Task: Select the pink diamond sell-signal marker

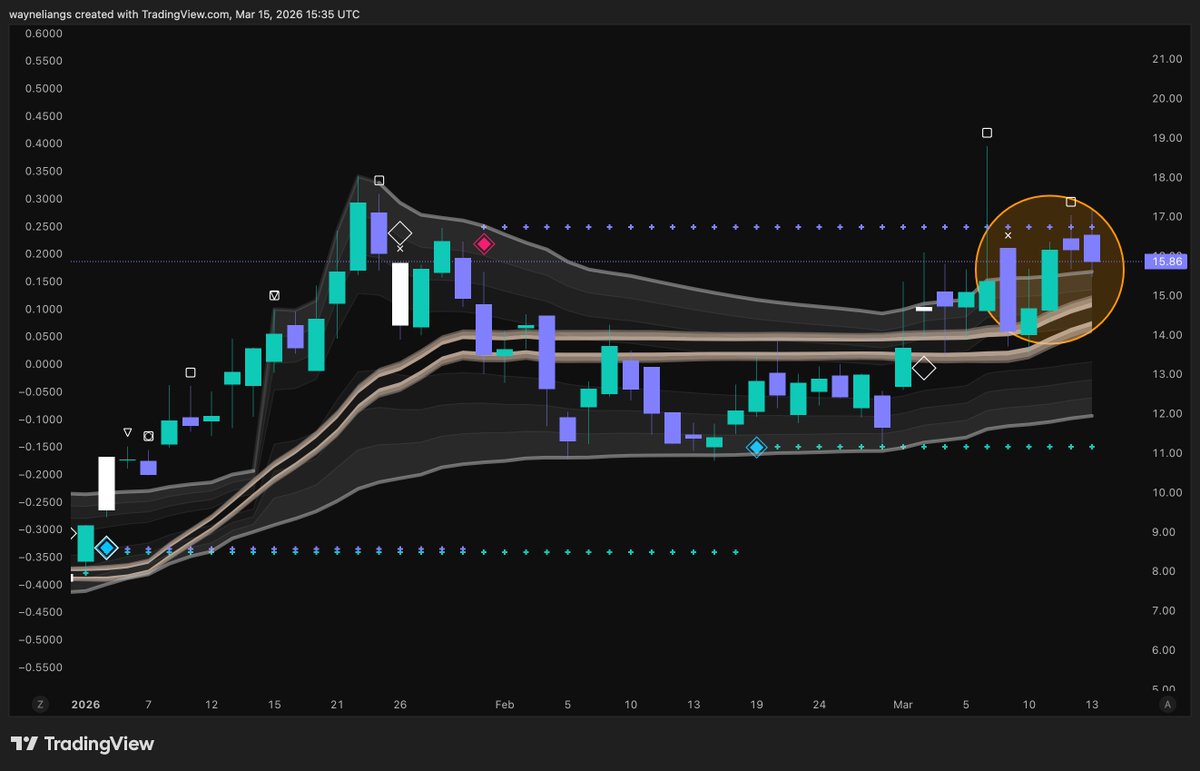Action: point(484,243)
